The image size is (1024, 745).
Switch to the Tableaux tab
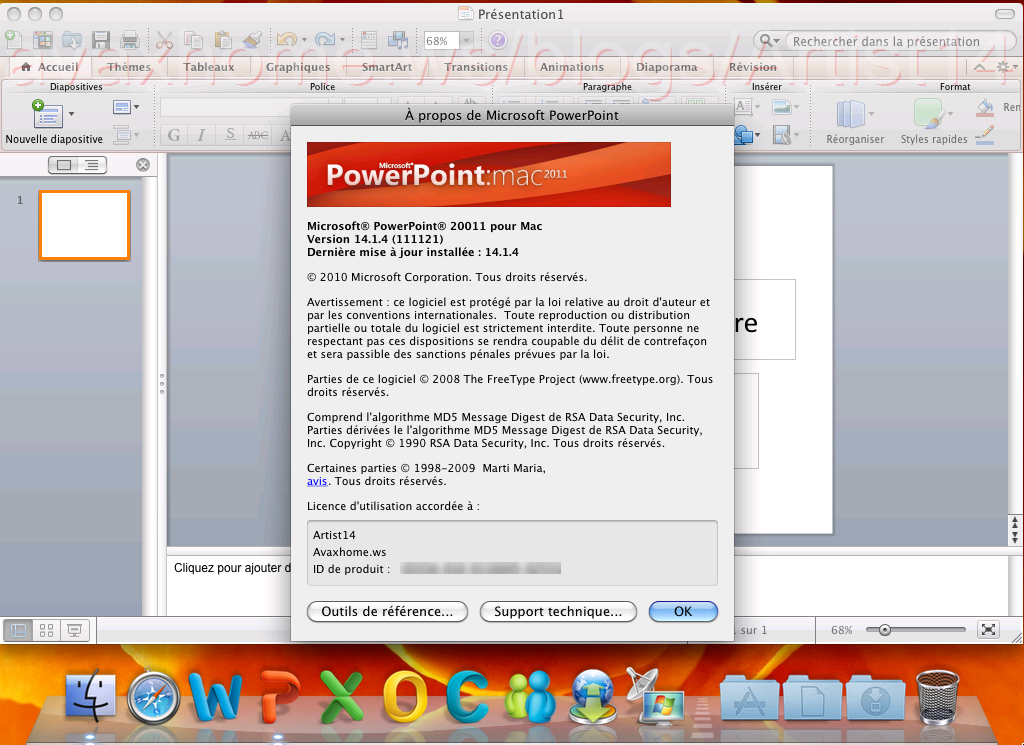tap(208, 67)
